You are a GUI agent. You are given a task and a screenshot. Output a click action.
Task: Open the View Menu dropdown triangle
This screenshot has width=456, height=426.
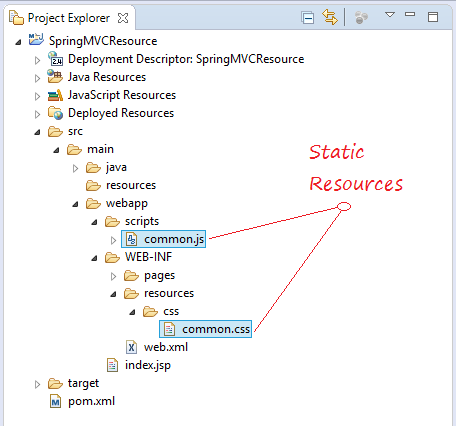point(390,15)
